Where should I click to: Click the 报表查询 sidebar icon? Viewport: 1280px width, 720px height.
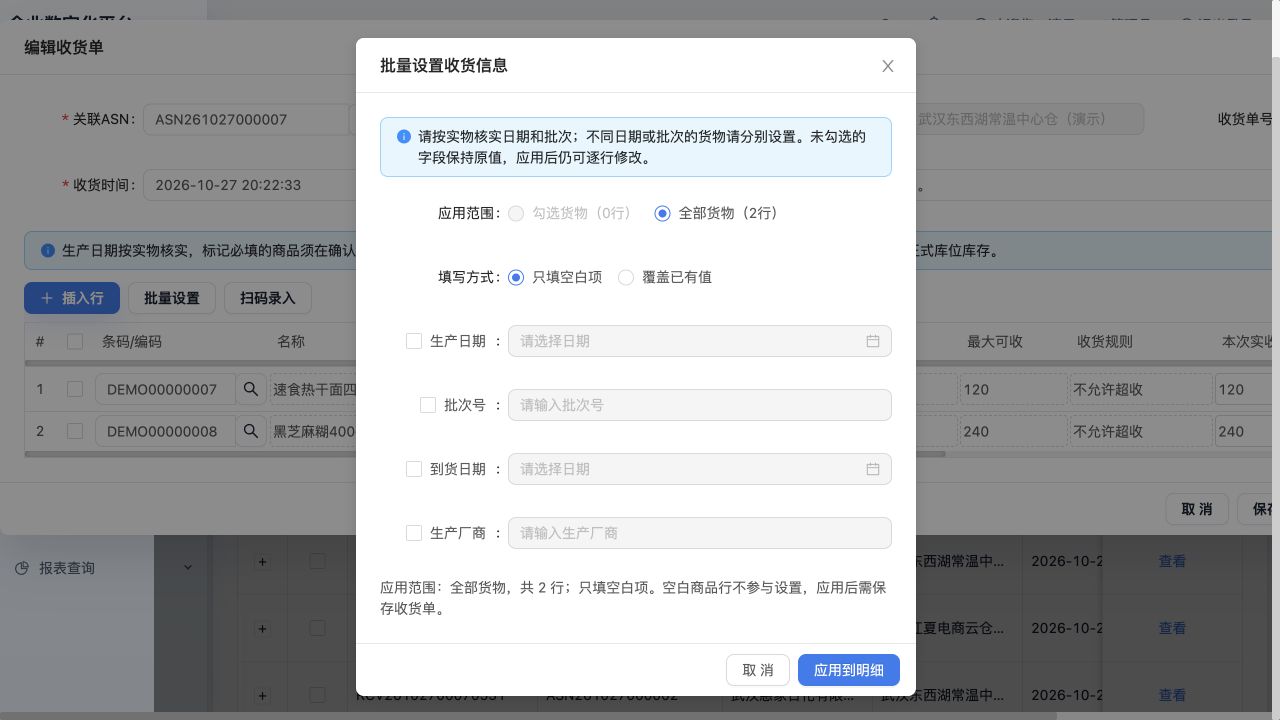(x=22, y=568)
